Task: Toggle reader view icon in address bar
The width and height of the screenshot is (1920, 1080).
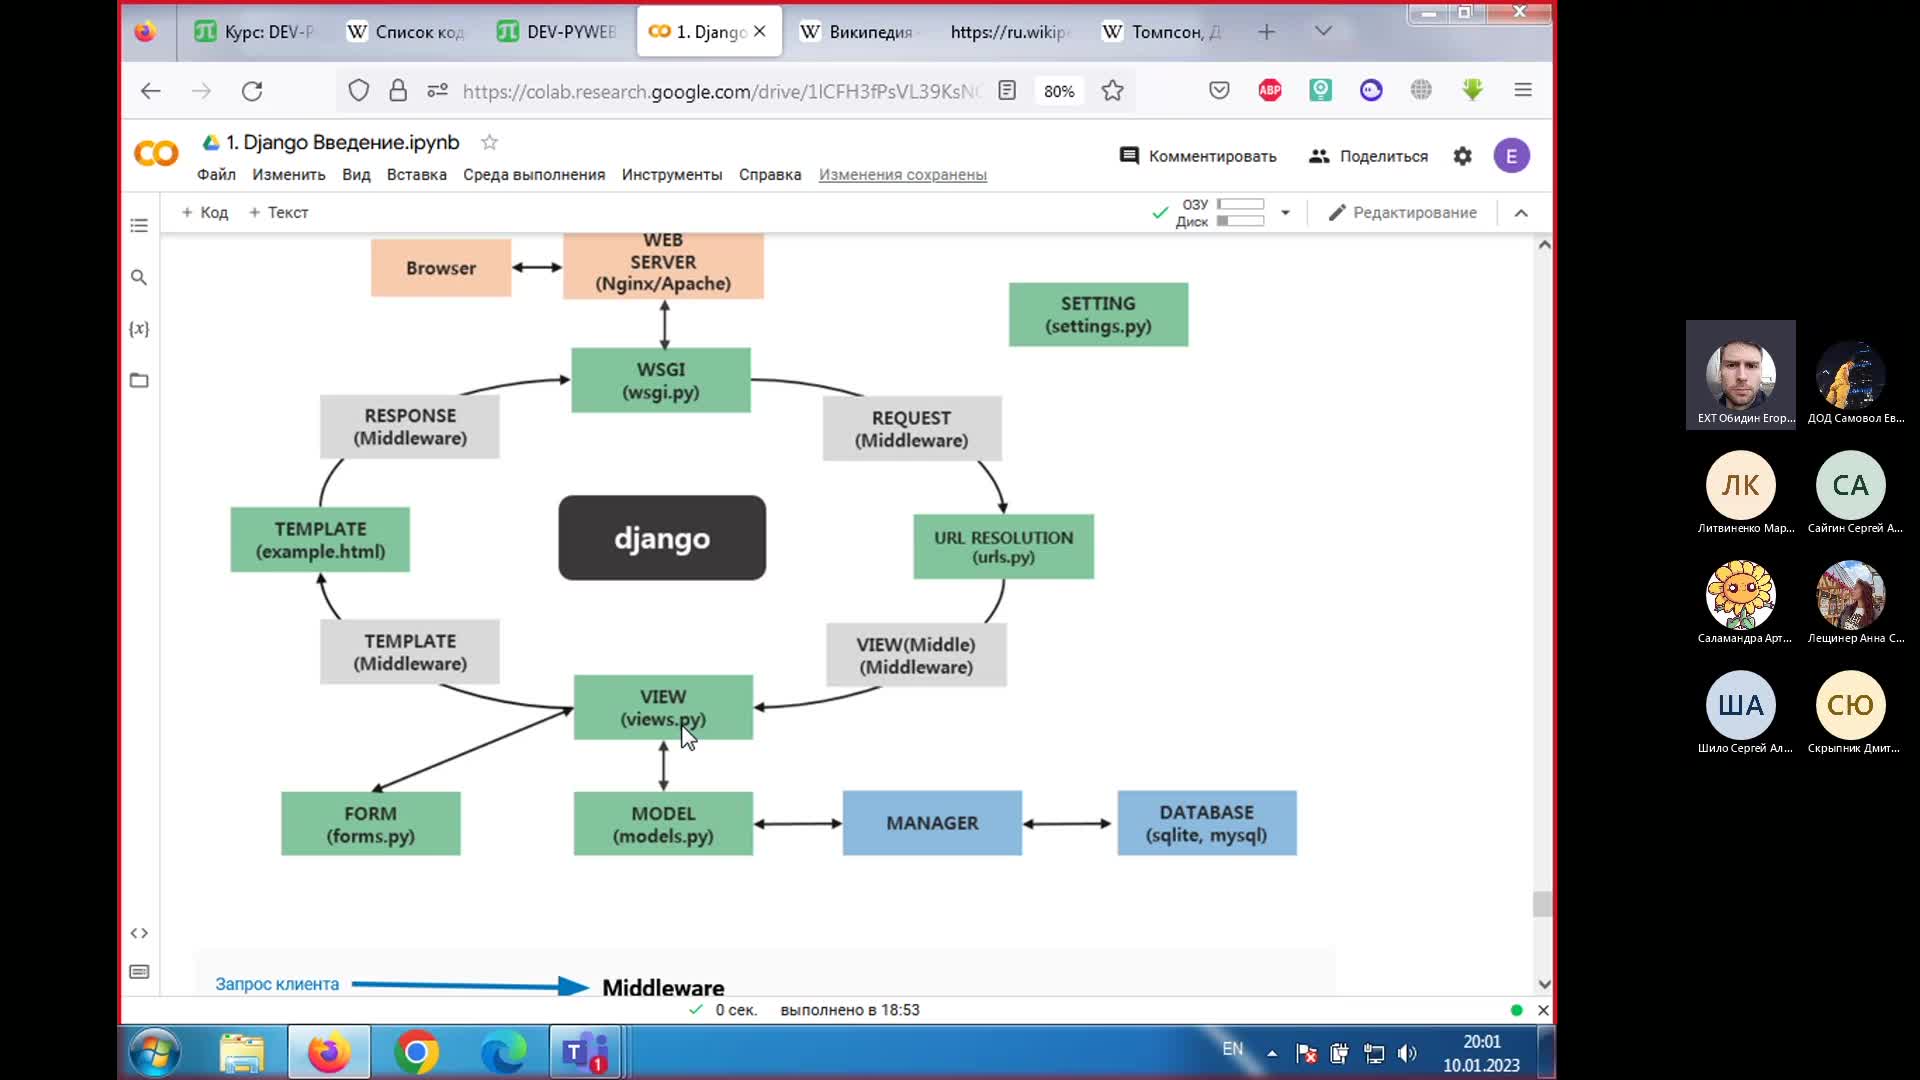Action: [x=1007, y=91]
